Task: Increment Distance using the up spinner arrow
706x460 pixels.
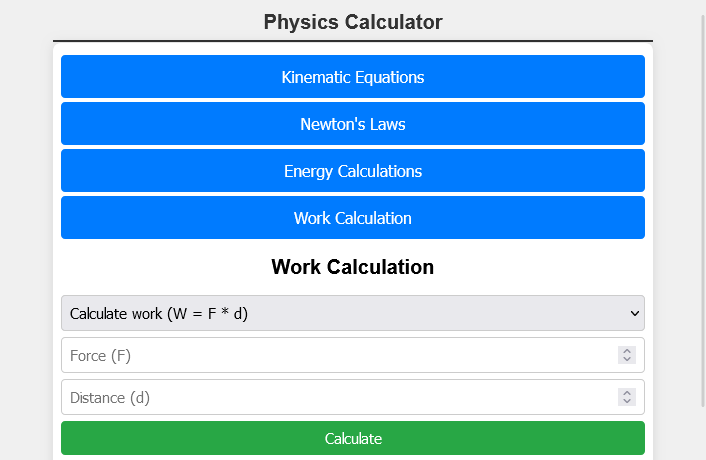Action: pos(627,393)
